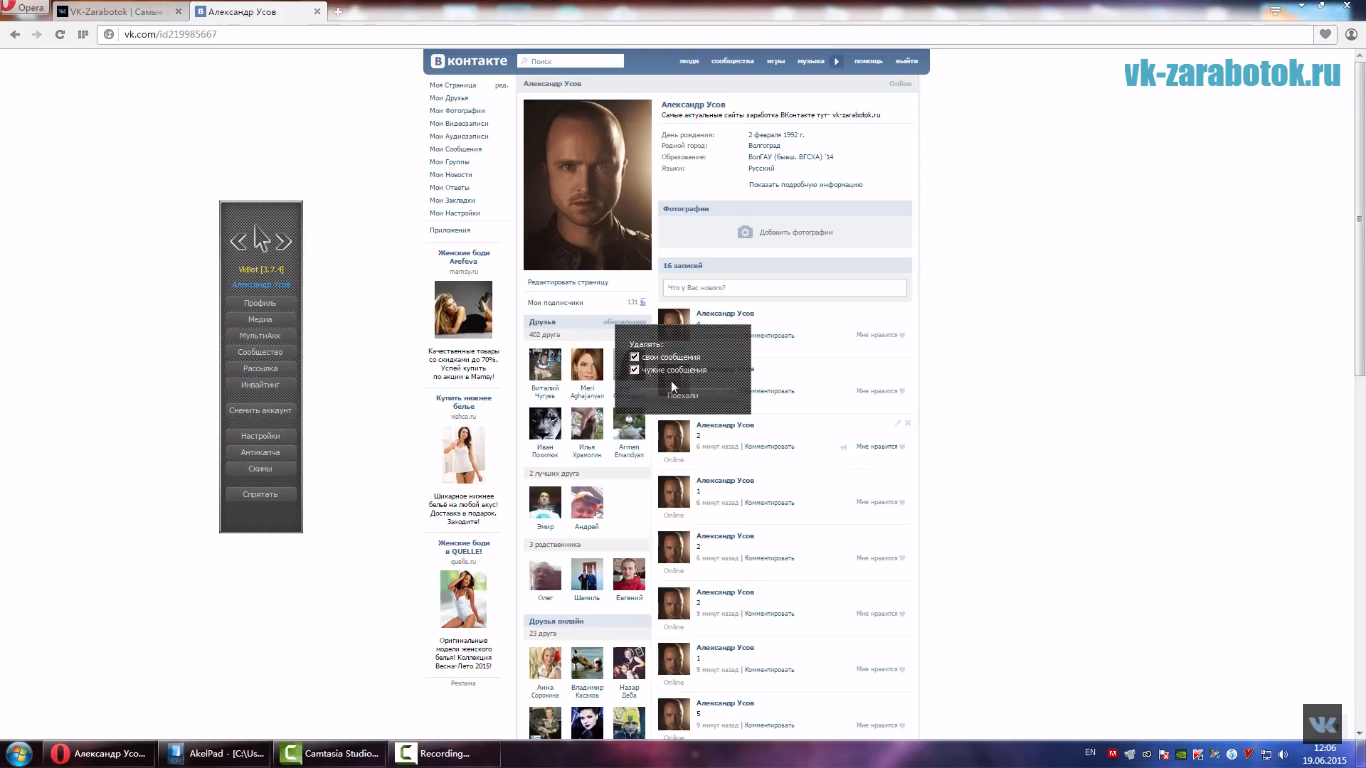Click the address bar with vk.com/id219985667
Image resolution: width=1366 pixels, height=768 pixels.
(x=705, y=34)
